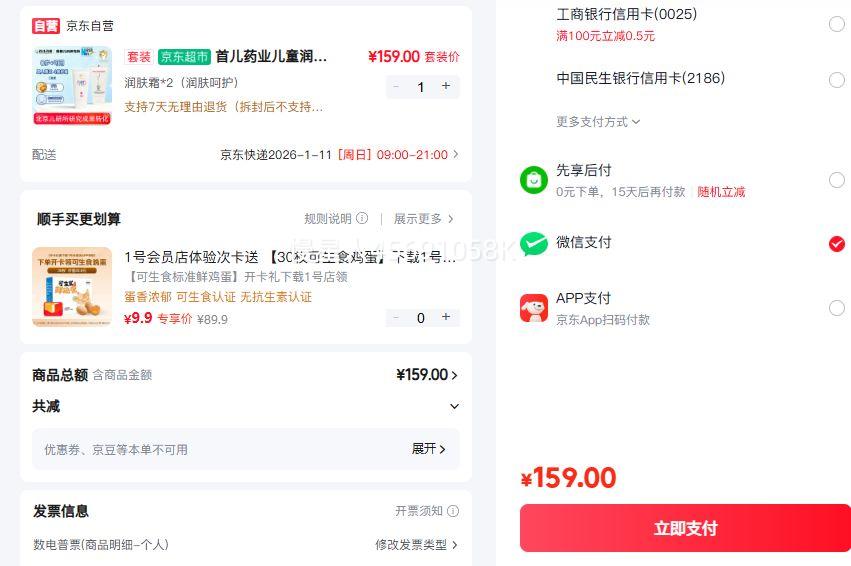This screenshot has height=566, width=851.
Task: Increase children's lotion quantity with plus
Action: click(x=446, y=87)
